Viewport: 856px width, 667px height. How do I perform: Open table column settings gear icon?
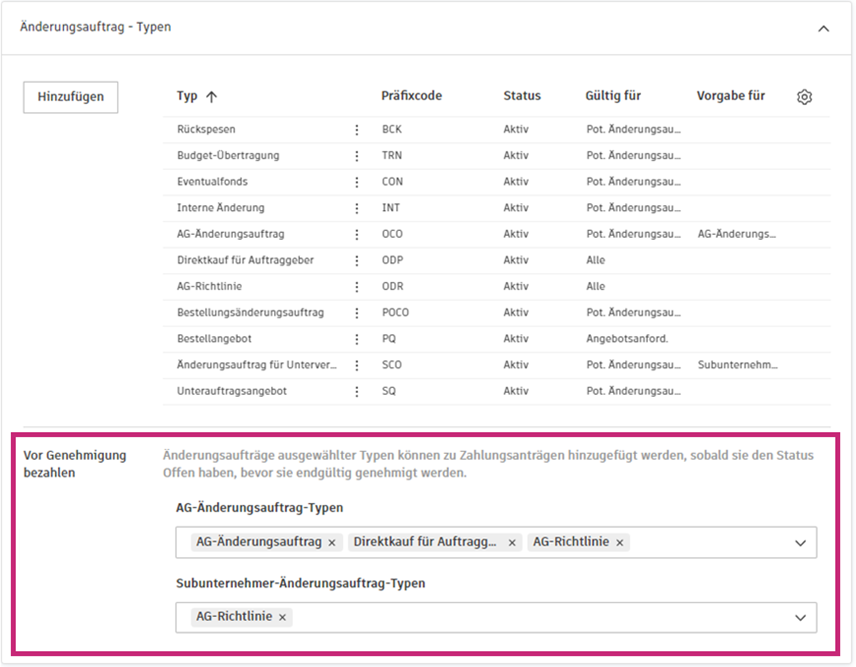(804, 97)
